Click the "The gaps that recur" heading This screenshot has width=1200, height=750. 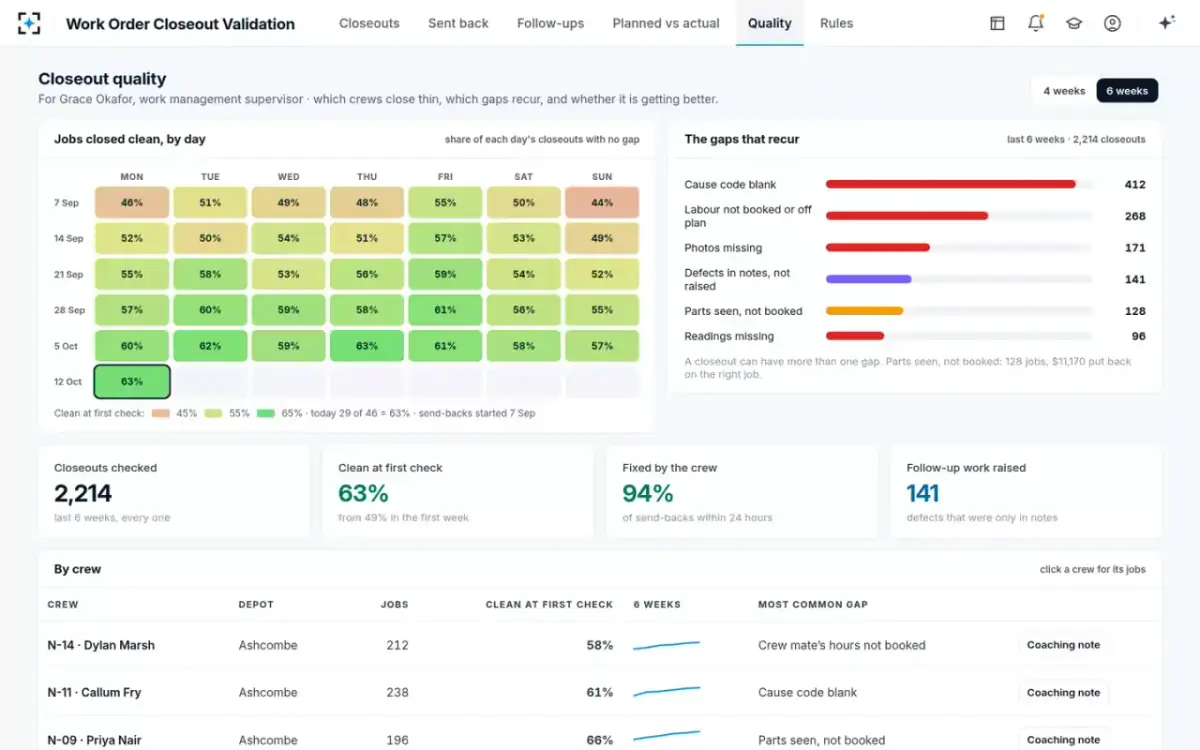point(742,139)
